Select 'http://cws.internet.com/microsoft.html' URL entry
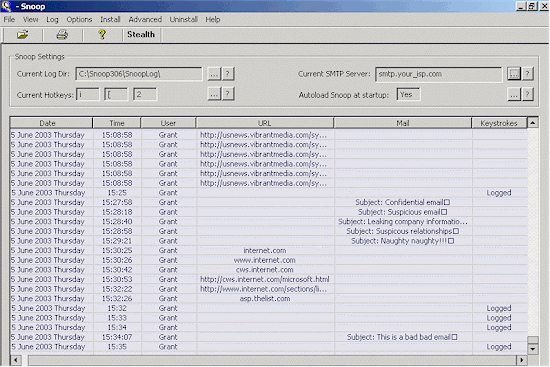Screen dimensions: 550x367 (x=265, y=280)
